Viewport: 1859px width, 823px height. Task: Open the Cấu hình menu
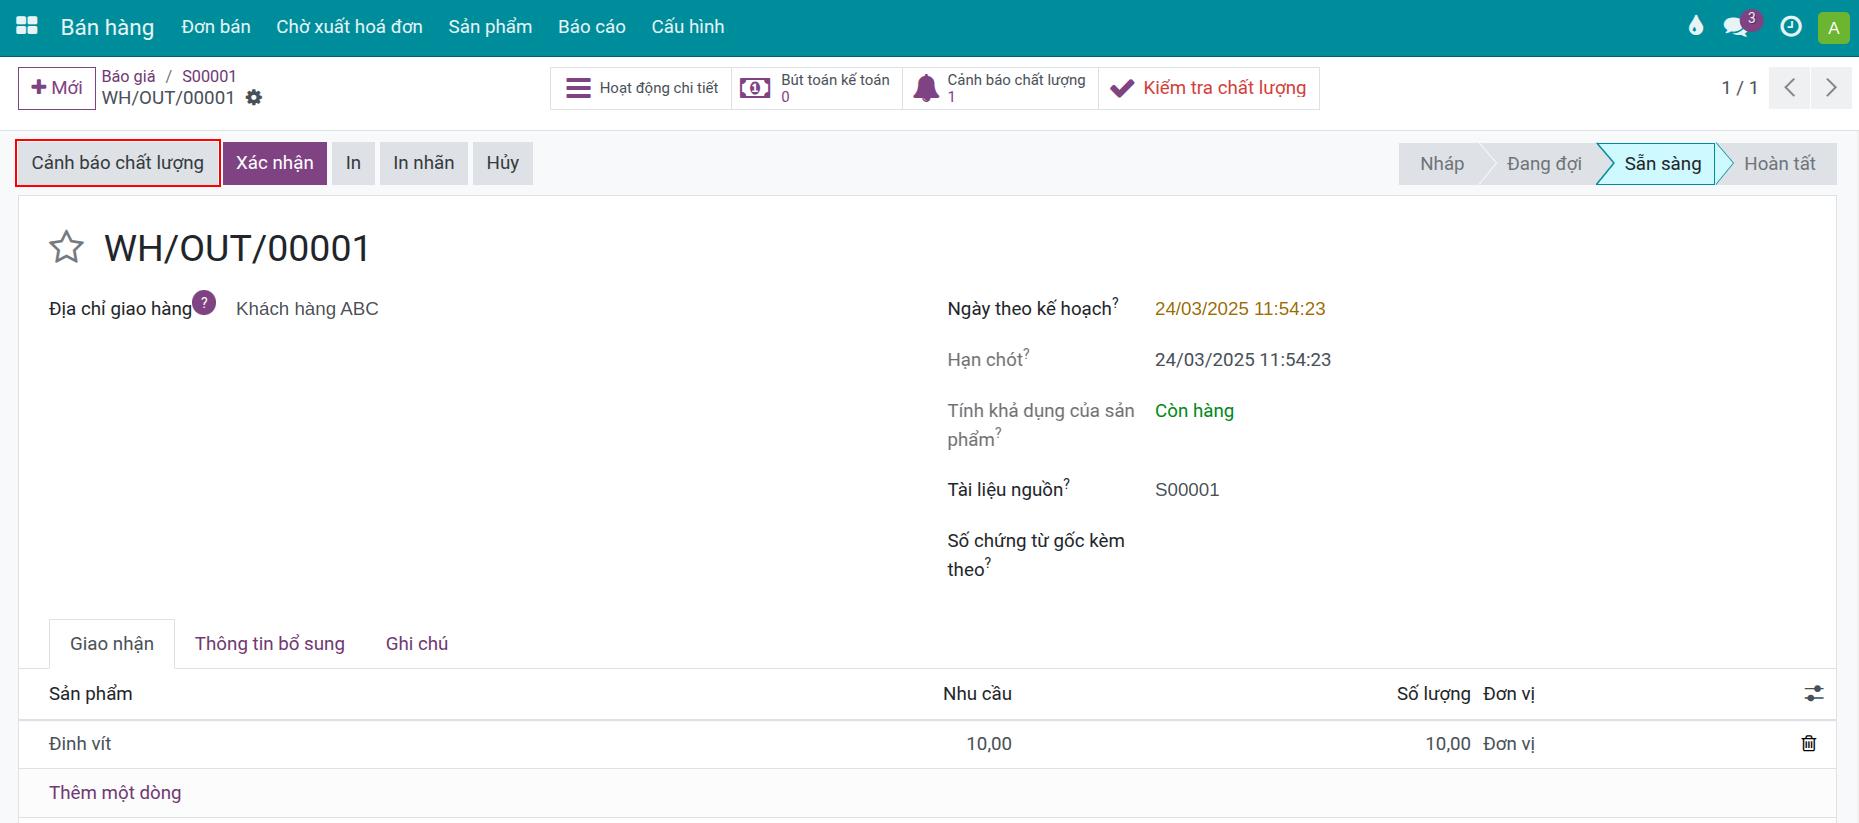pos(688,27)
